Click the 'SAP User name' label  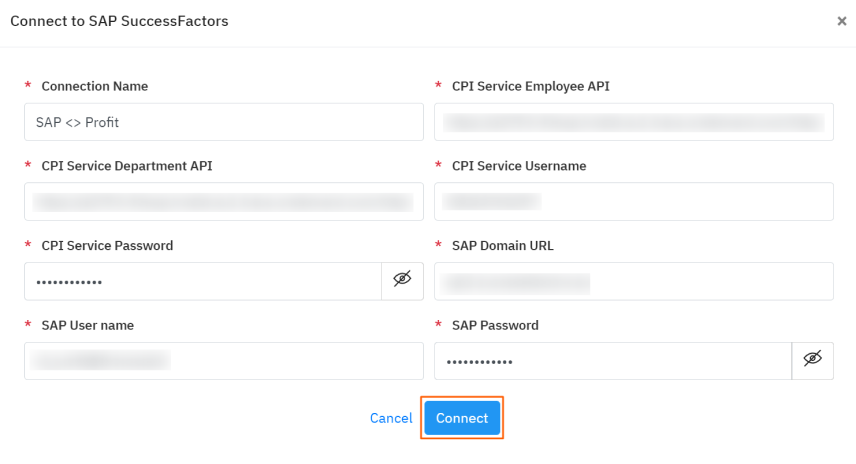88,325
